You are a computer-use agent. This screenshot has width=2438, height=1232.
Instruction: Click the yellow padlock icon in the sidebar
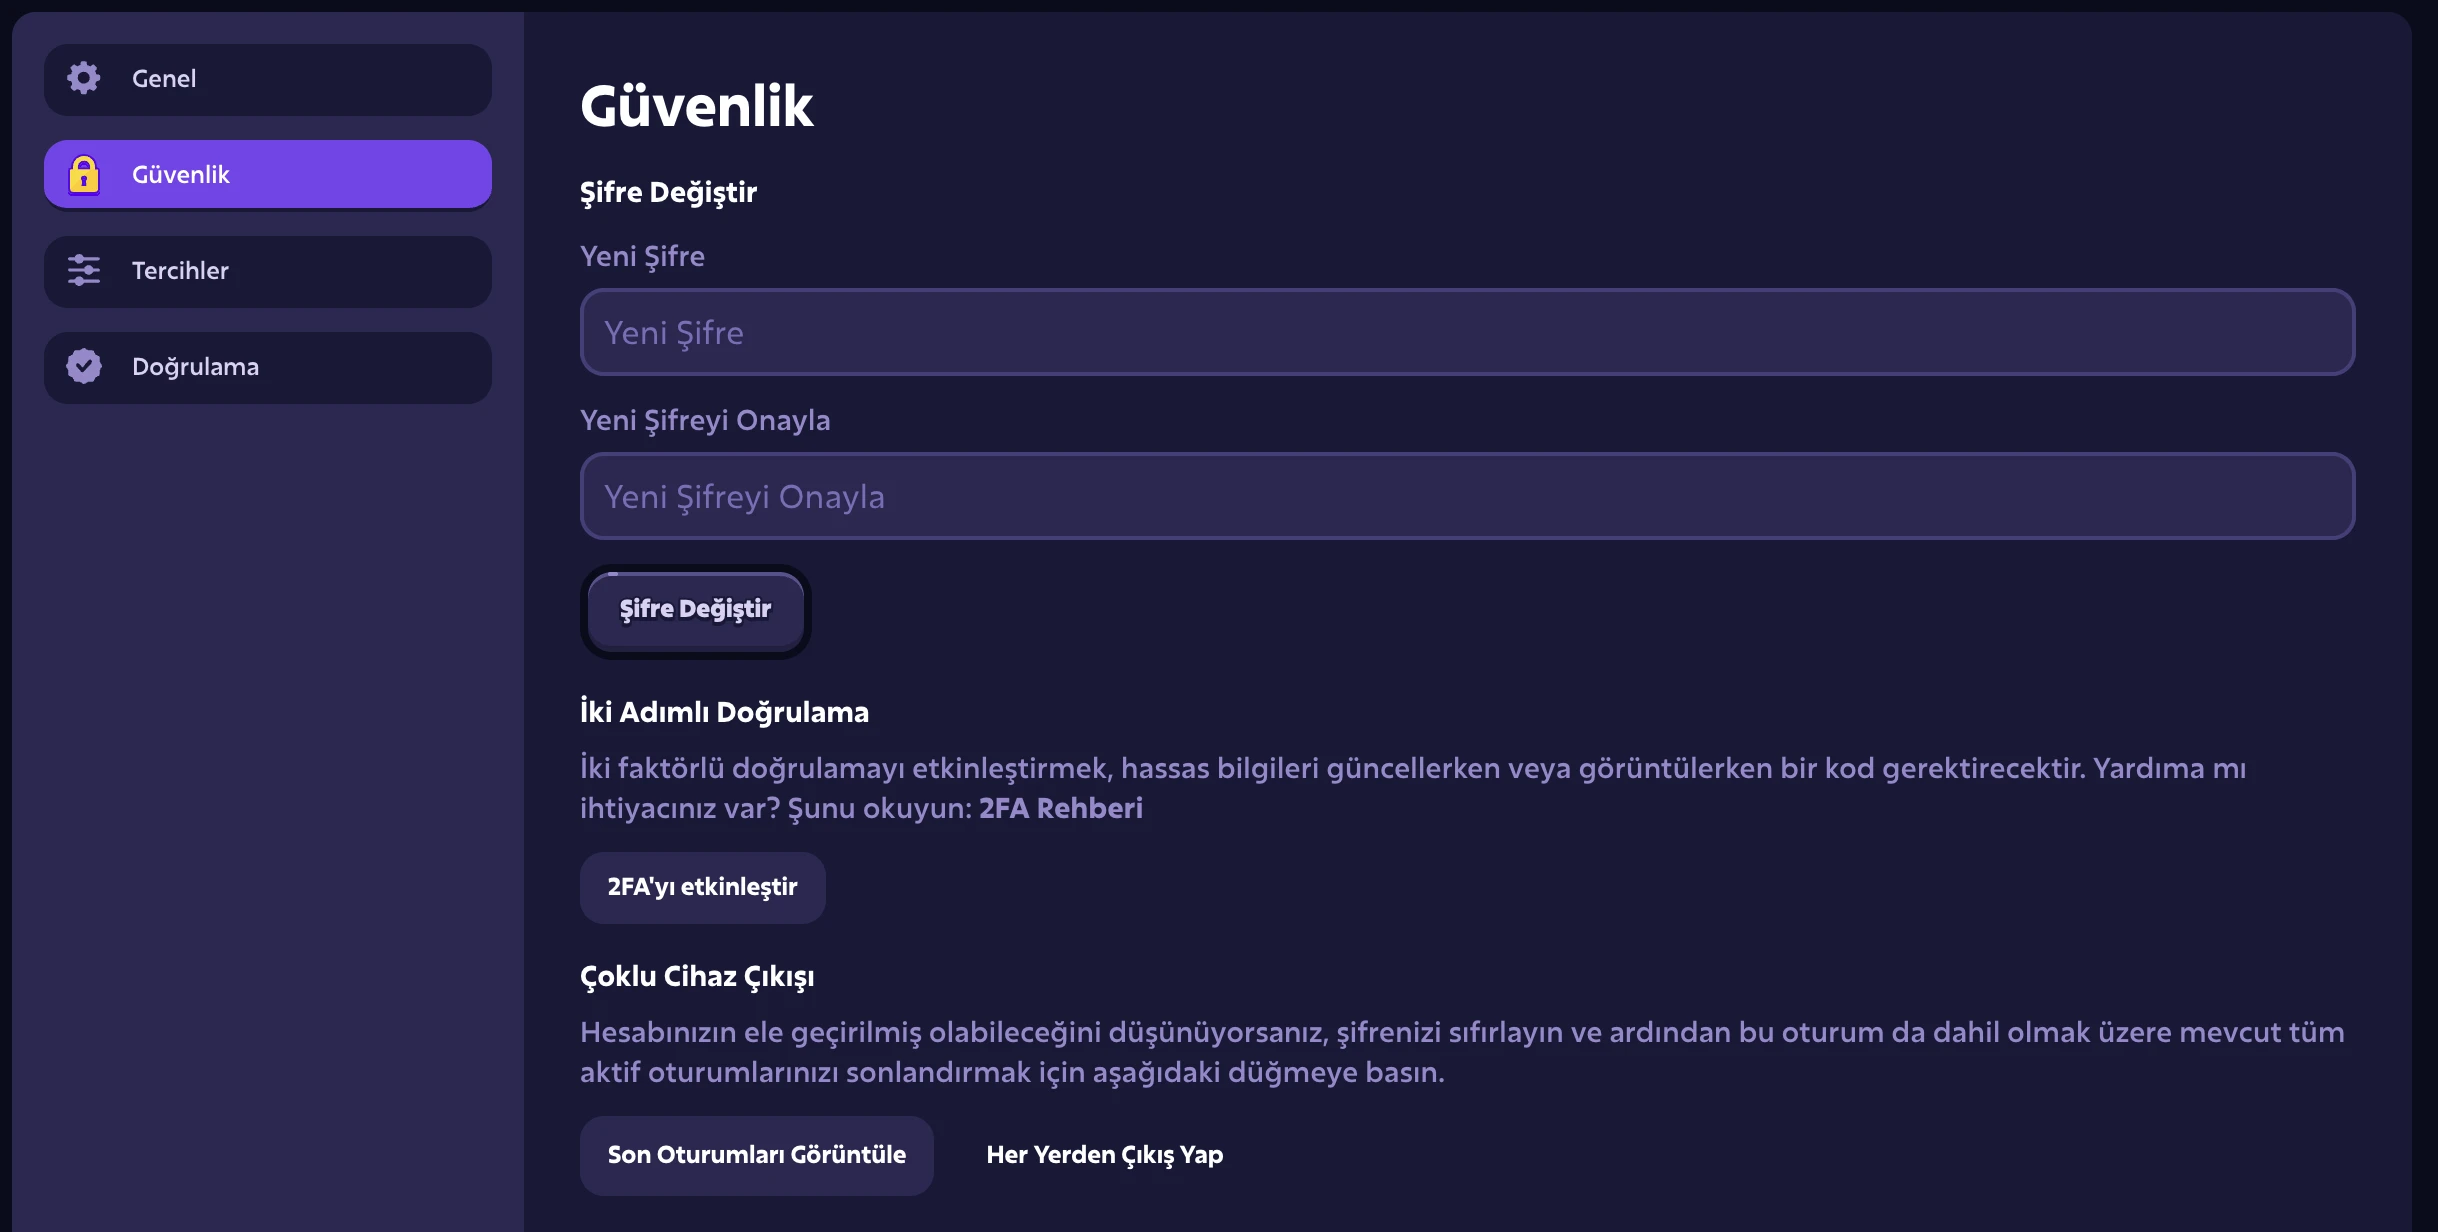(x=84, y=174)
